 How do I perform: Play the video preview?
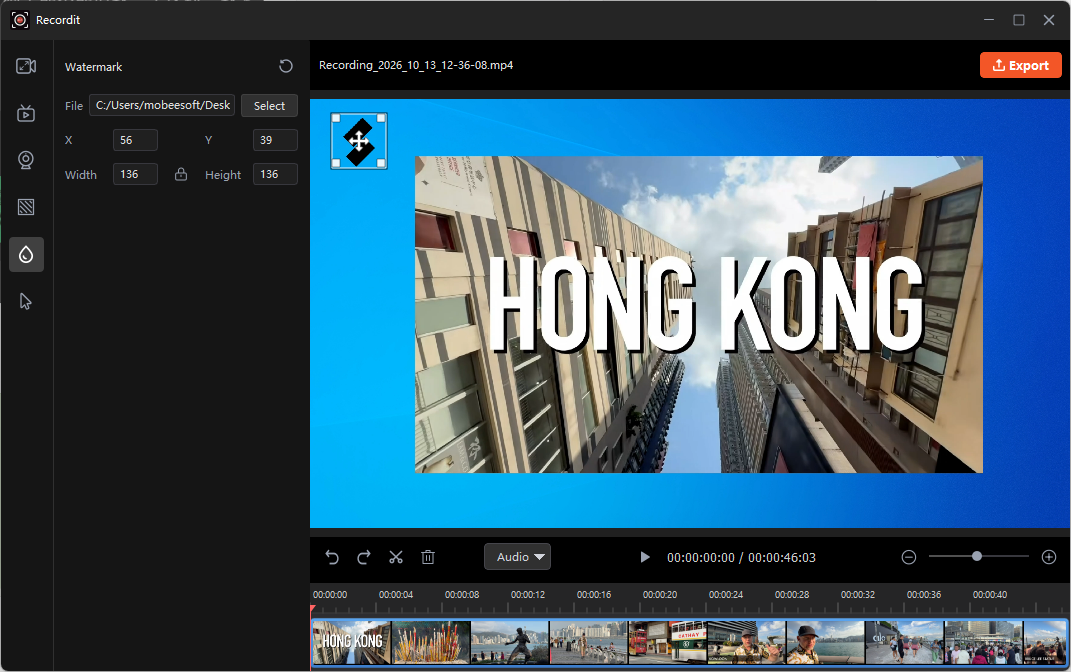point(644,557)
